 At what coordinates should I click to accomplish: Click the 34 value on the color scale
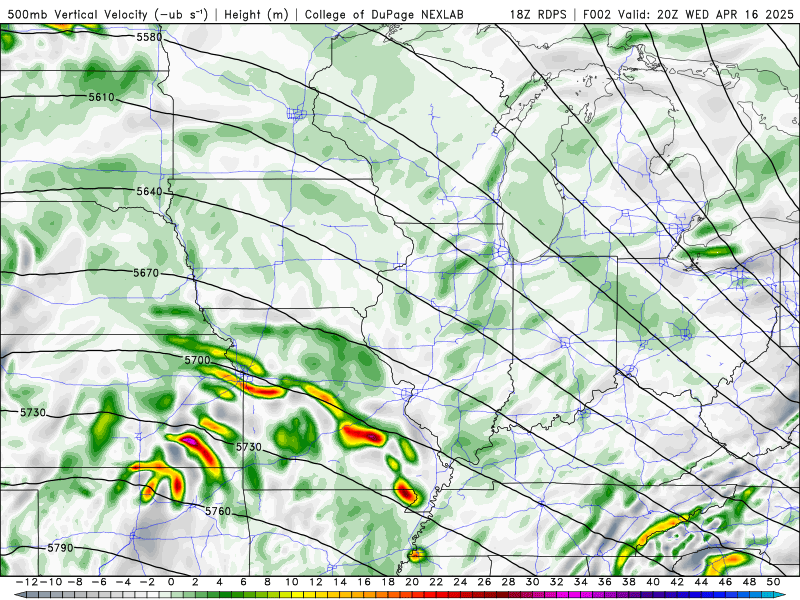[x=581, y=582]
